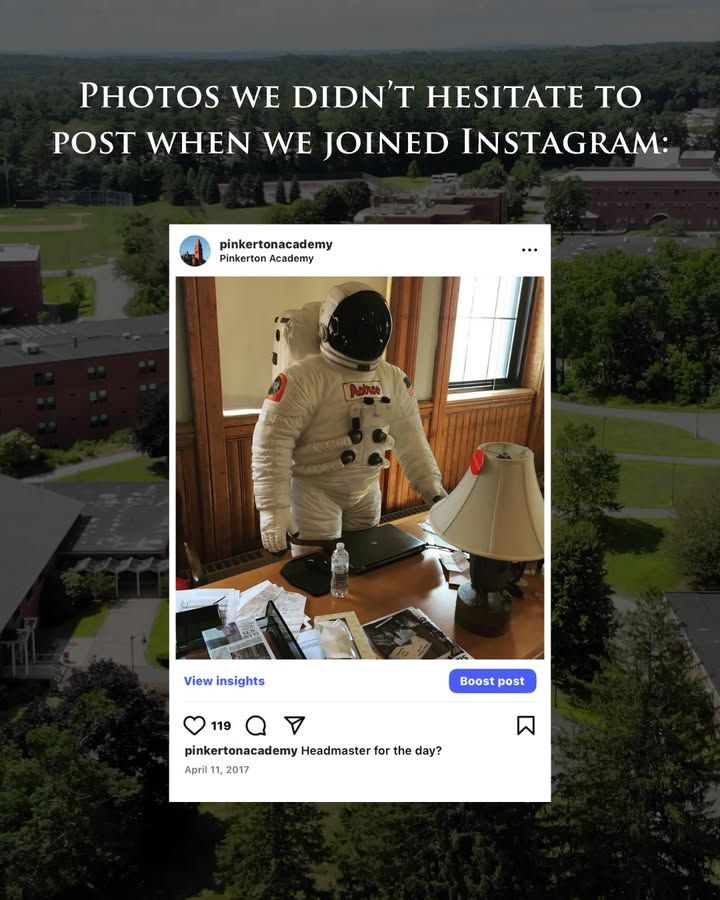Share the post with the paper plane icon
This screenshot has height=900, width=720.
click(295, 725)
